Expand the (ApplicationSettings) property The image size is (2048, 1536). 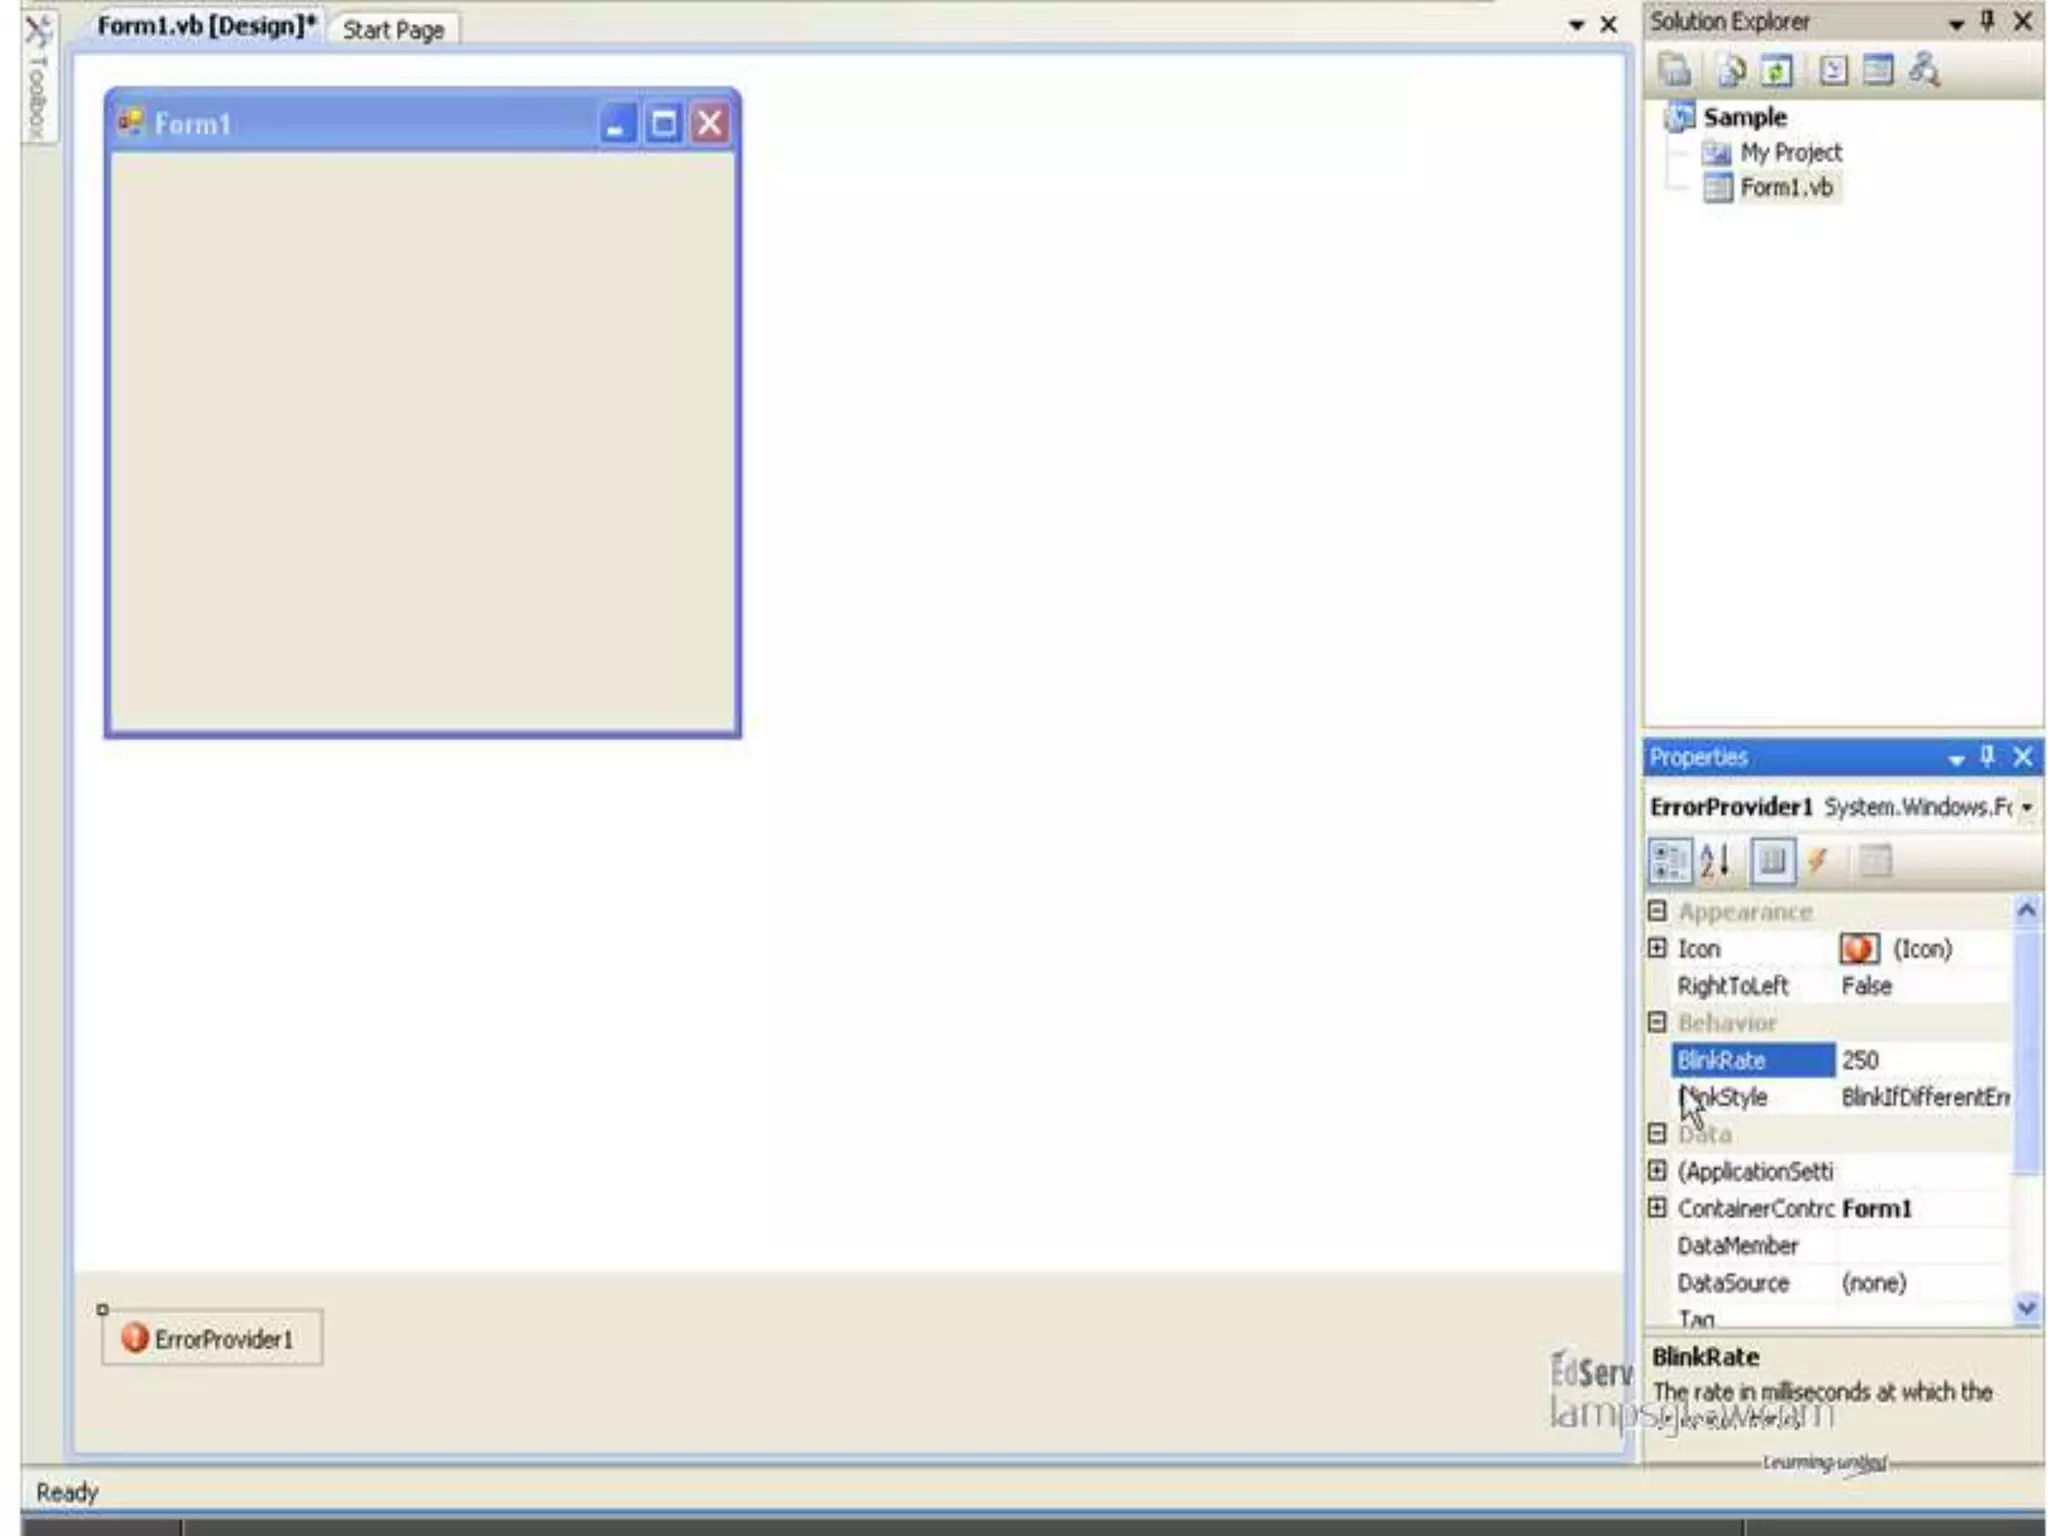[x=1657, y=1170]
